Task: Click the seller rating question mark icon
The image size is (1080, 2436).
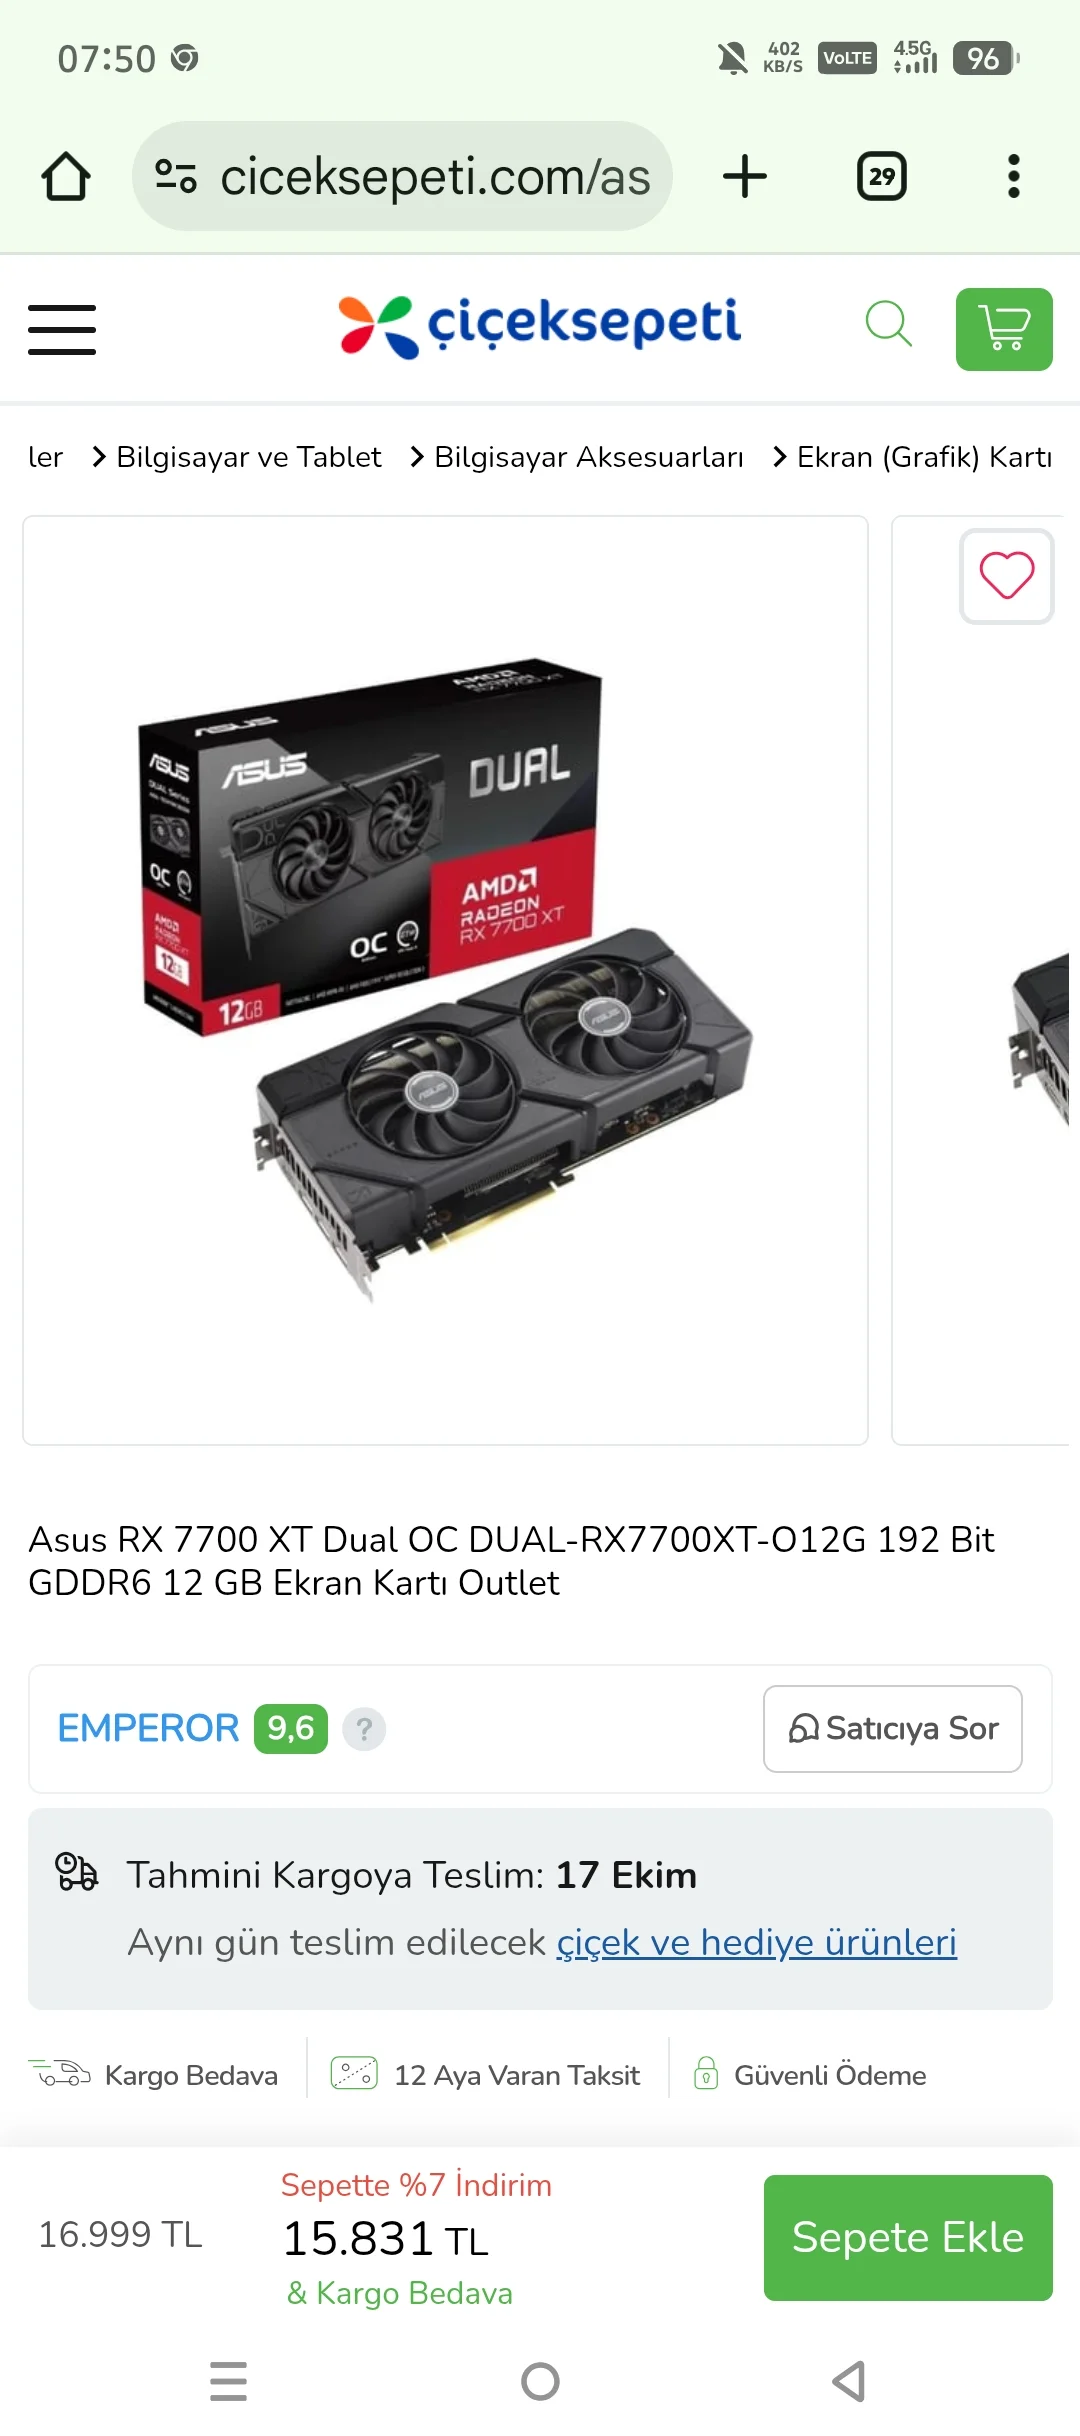Action: (364, 1728)
